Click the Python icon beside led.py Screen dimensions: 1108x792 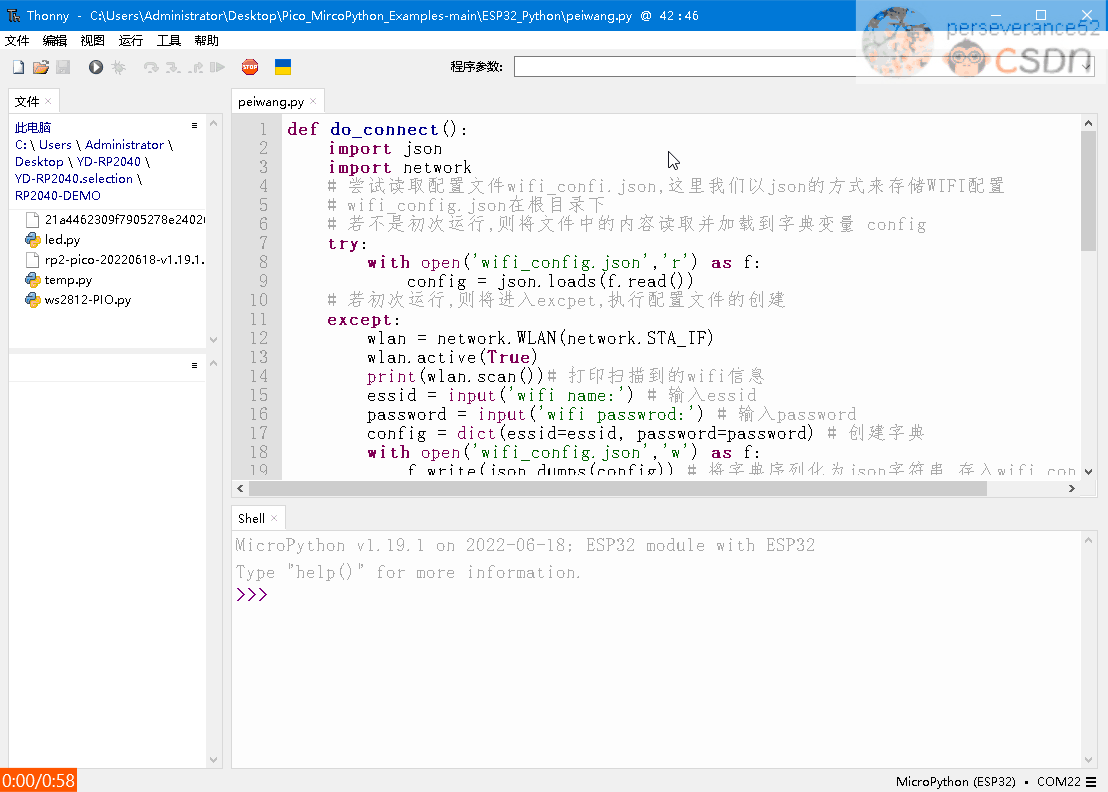click(33, 240)
